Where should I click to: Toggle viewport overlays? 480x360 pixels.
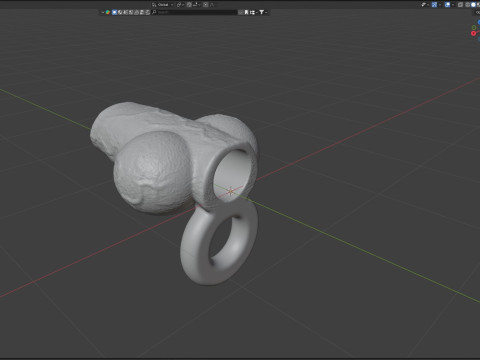447,5
